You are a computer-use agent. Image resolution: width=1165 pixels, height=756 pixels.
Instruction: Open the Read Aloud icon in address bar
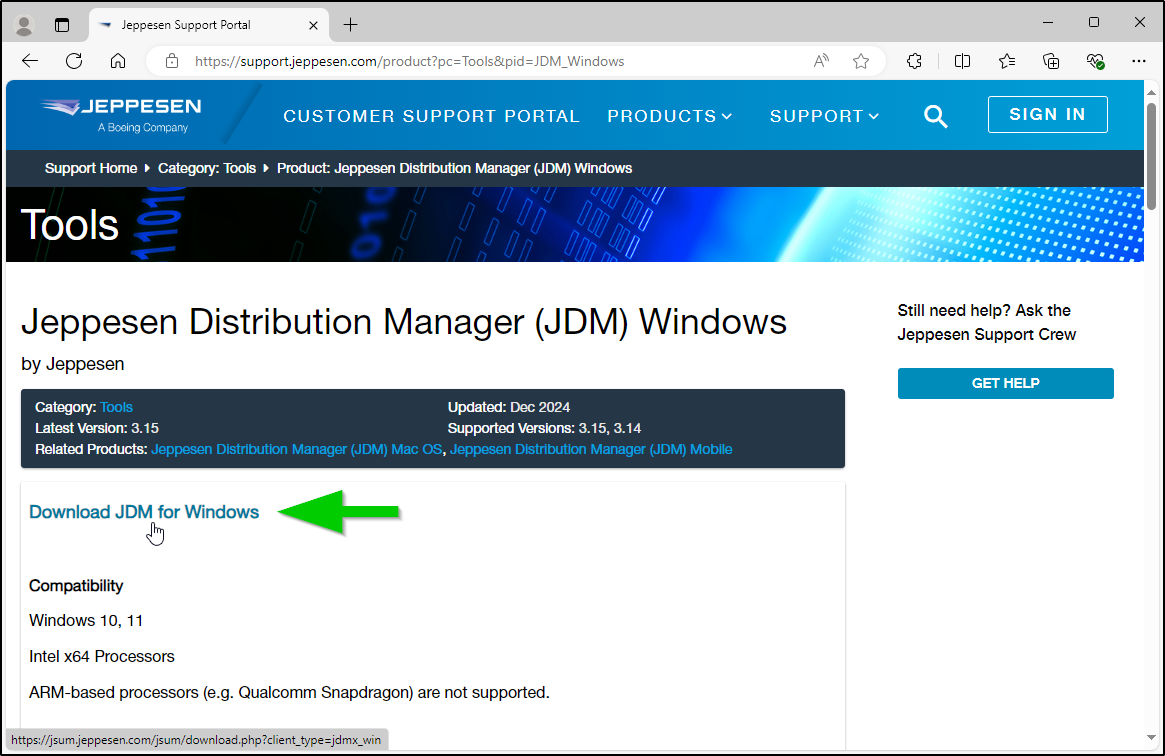pyautogui.click(x=822, y=61)
